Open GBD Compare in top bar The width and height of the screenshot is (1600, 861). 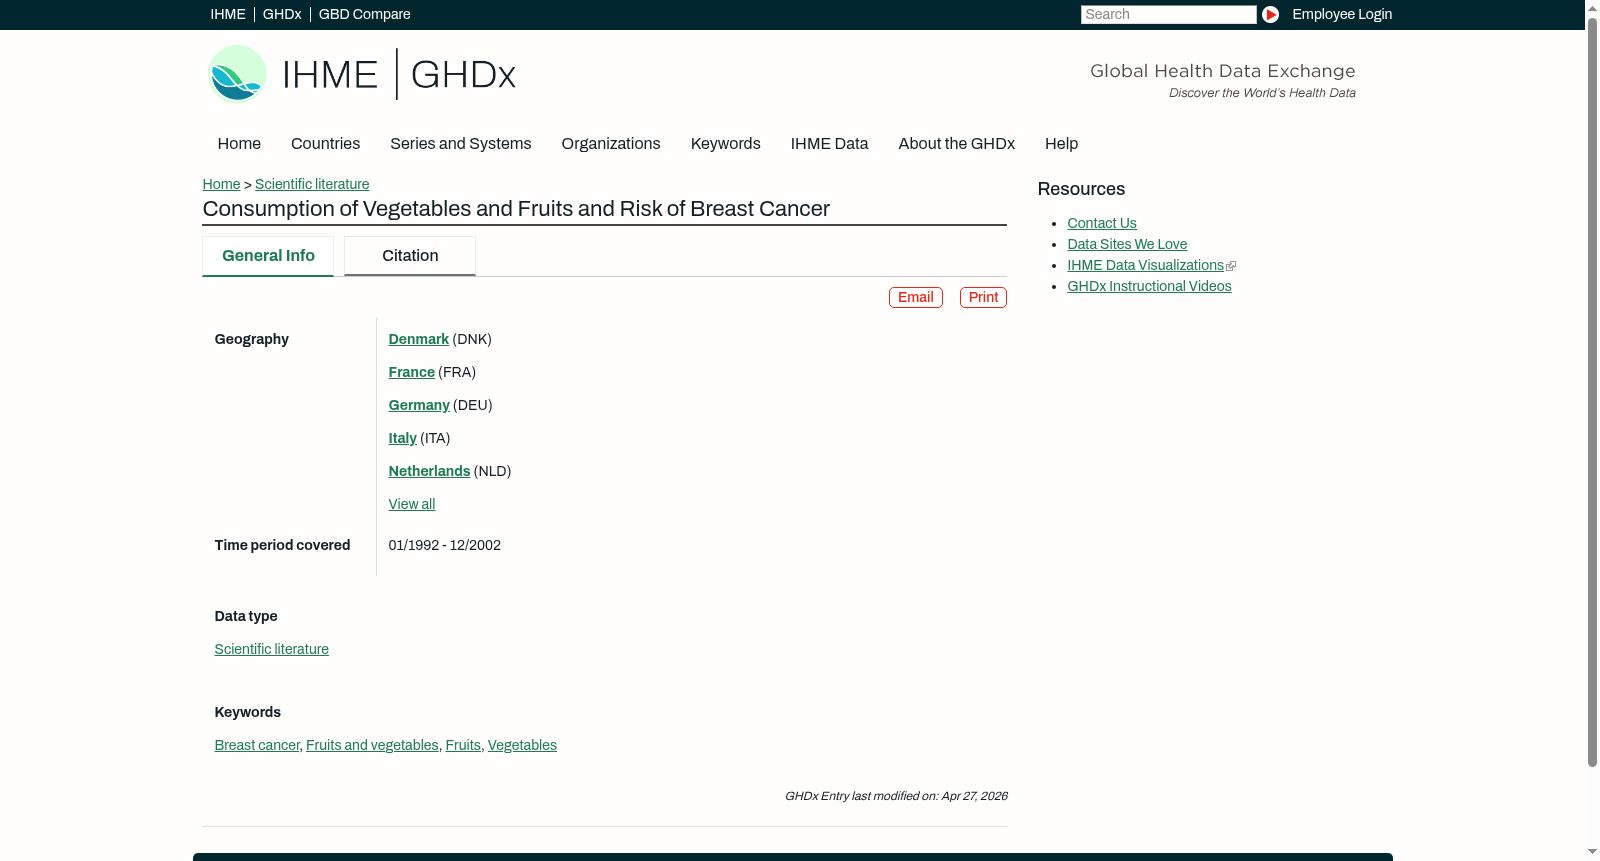(365, 14)
